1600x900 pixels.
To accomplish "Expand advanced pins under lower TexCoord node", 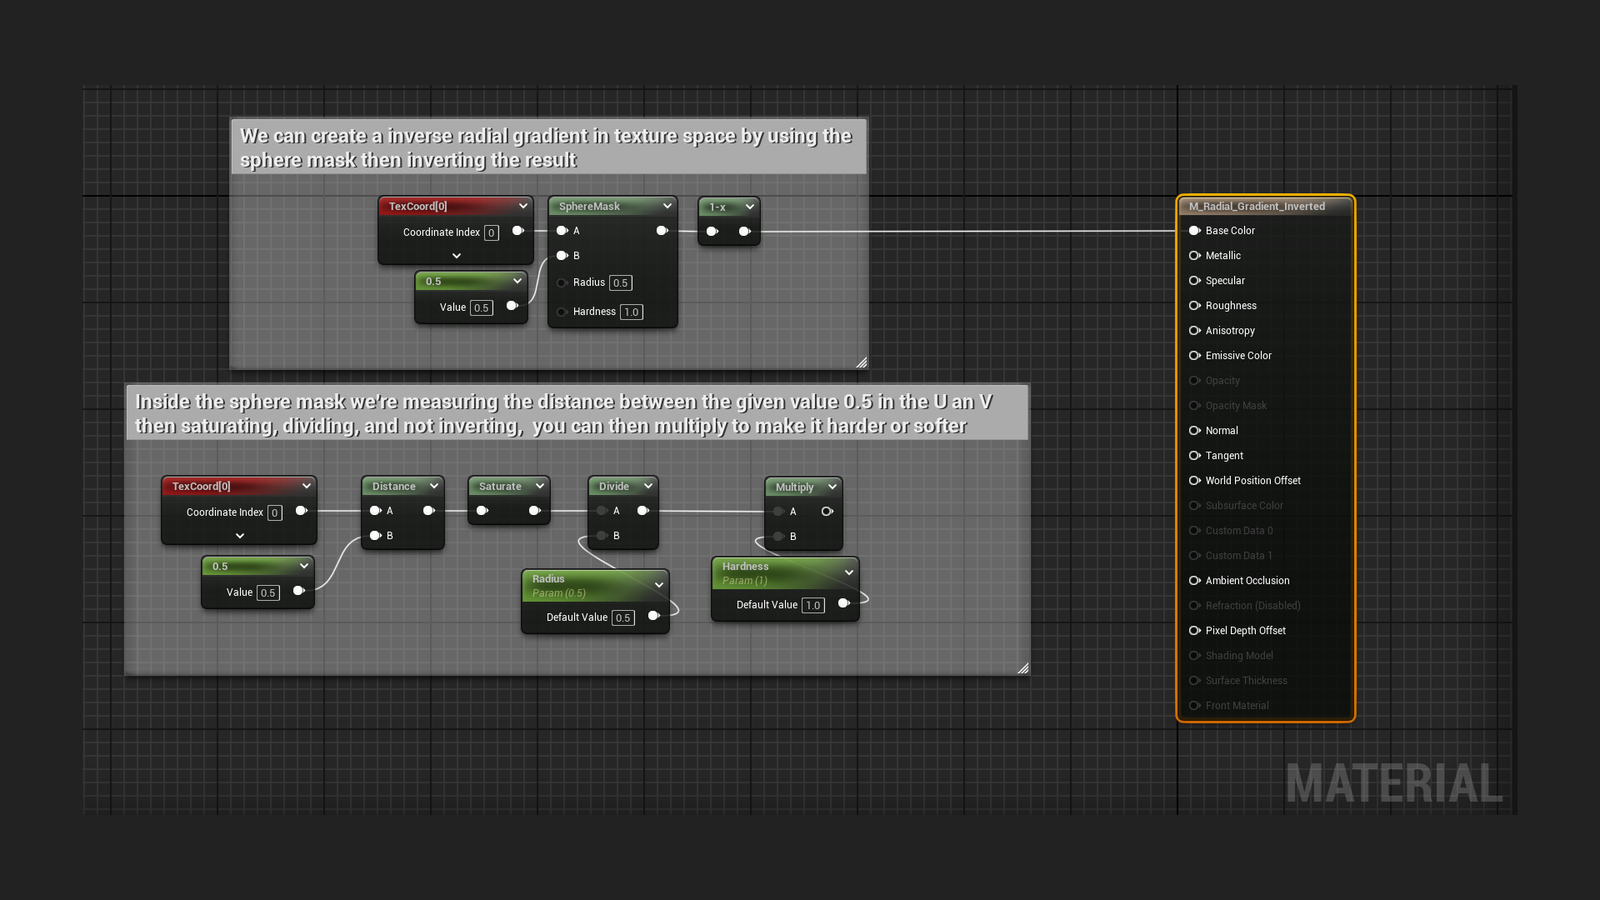I will [240, 536].
